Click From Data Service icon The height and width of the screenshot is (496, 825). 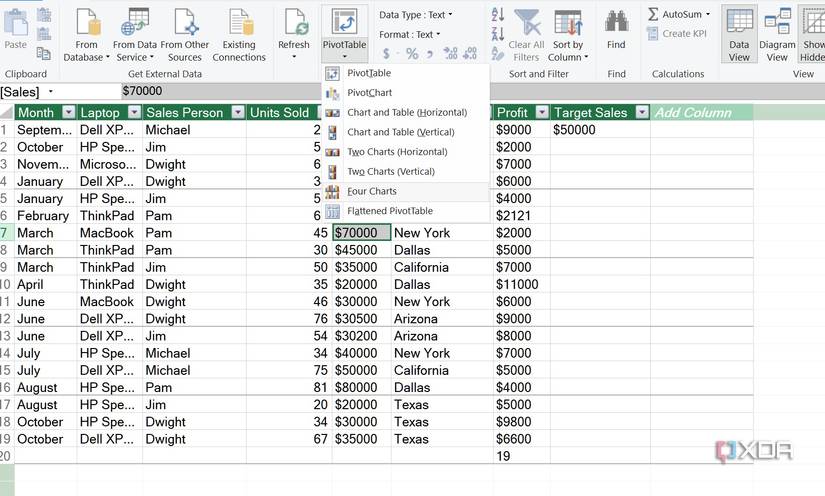click(x=135, y=22)
